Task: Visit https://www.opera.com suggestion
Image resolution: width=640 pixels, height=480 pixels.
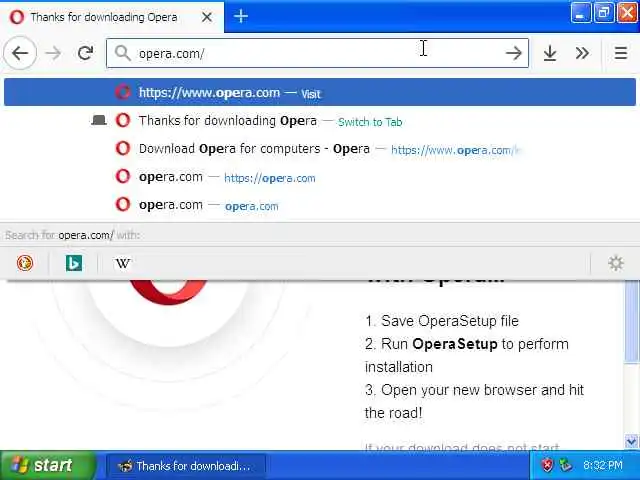Action: (x=320, y=92)
